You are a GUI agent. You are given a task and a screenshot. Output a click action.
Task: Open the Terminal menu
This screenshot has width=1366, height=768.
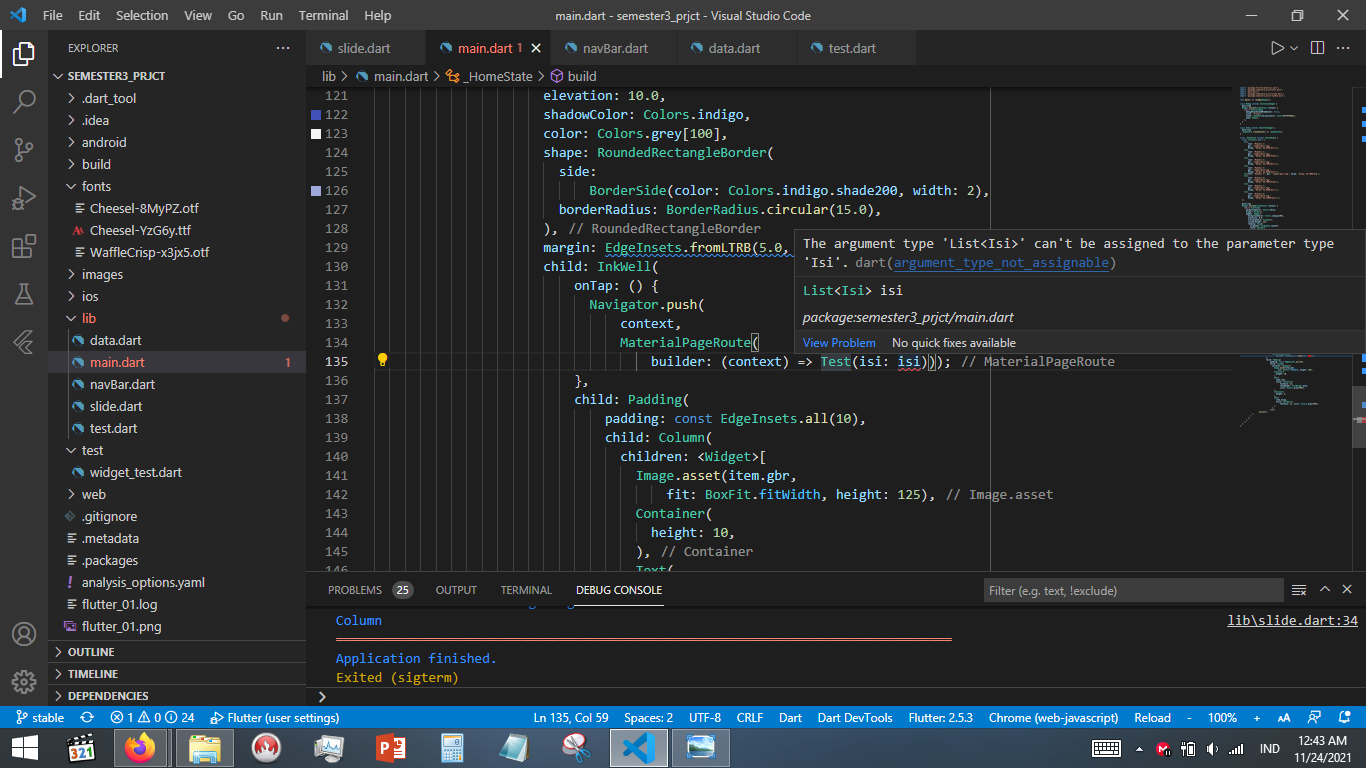click(323, 16)
